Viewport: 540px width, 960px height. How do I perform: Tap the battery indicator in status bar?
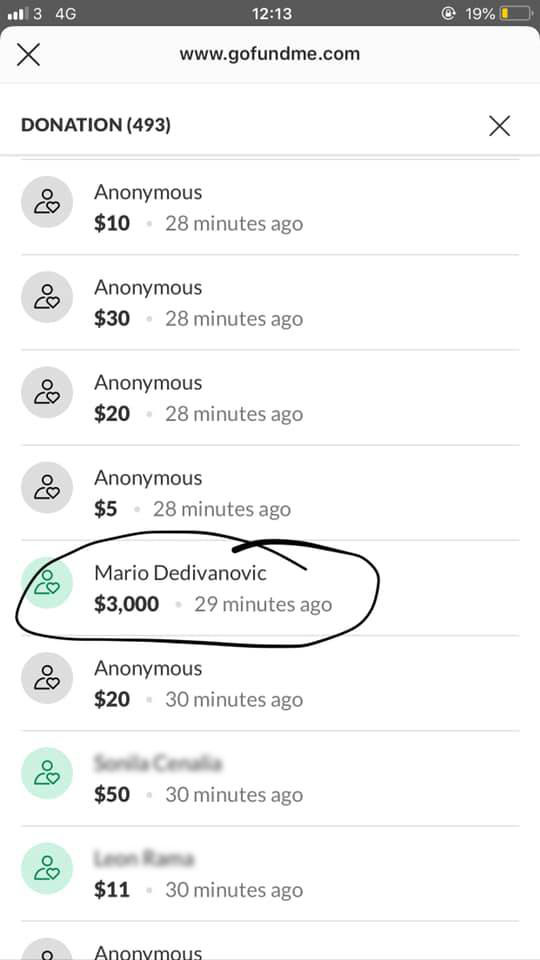click(516, 13)
